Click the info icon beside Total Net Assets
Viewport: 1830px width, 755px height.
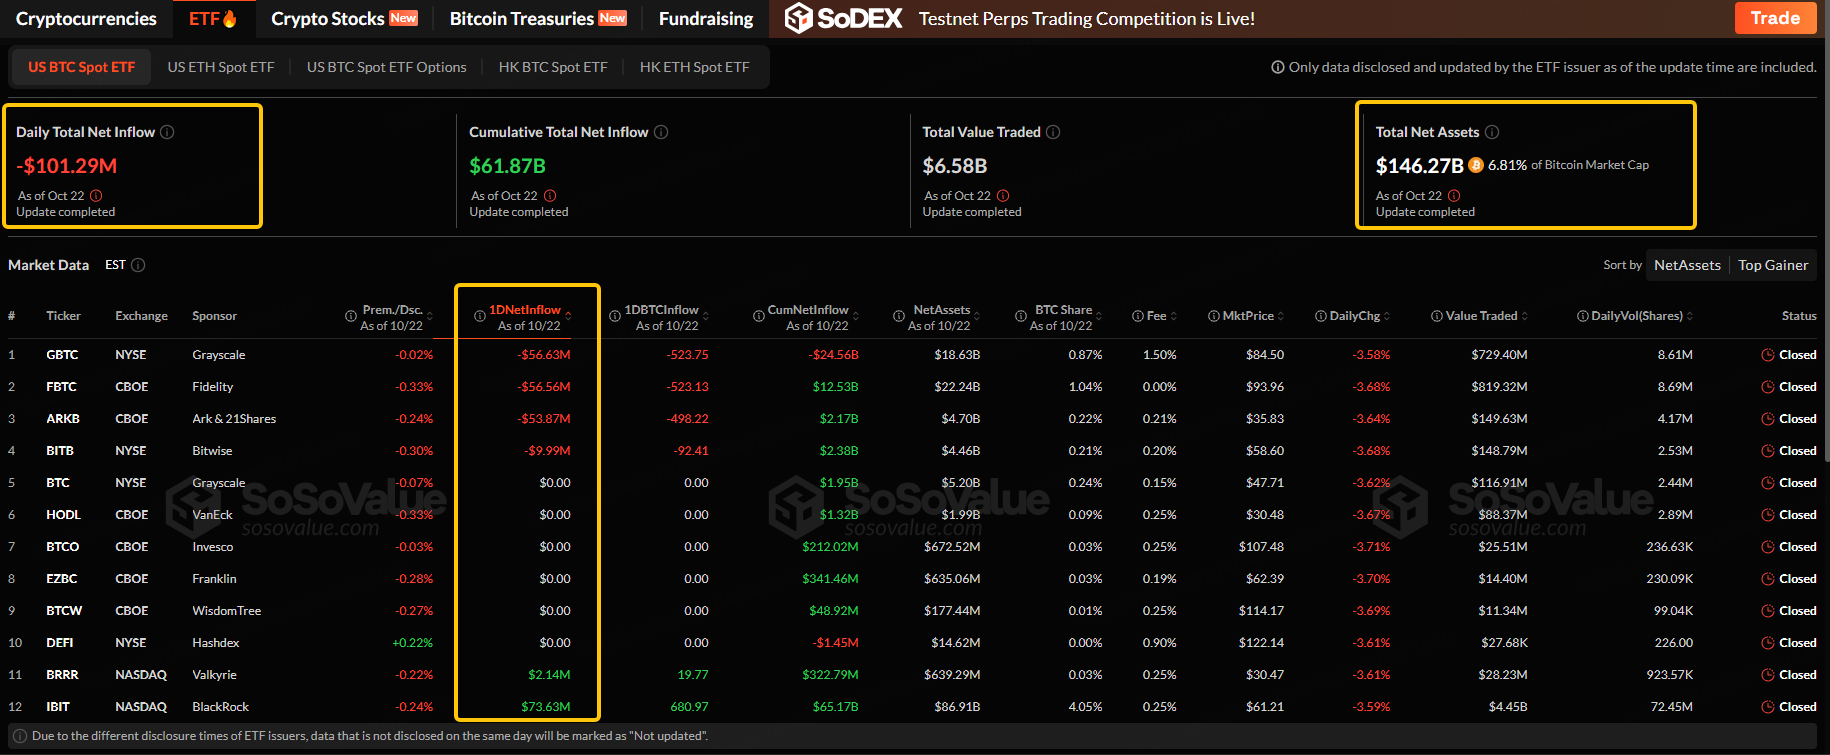tap(1492, 132)
